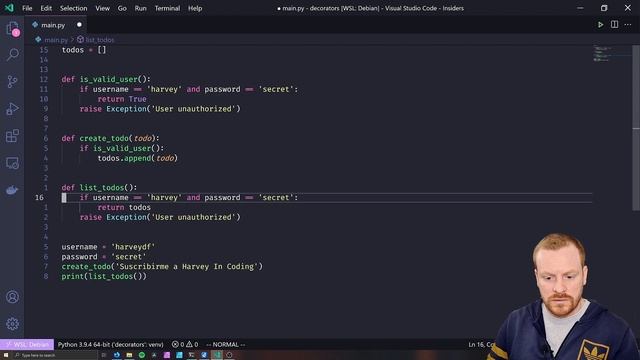Click the WSL: Debian remote indicator
The image size is (640, 360).
pyautogui.click(x=27, y=344)
